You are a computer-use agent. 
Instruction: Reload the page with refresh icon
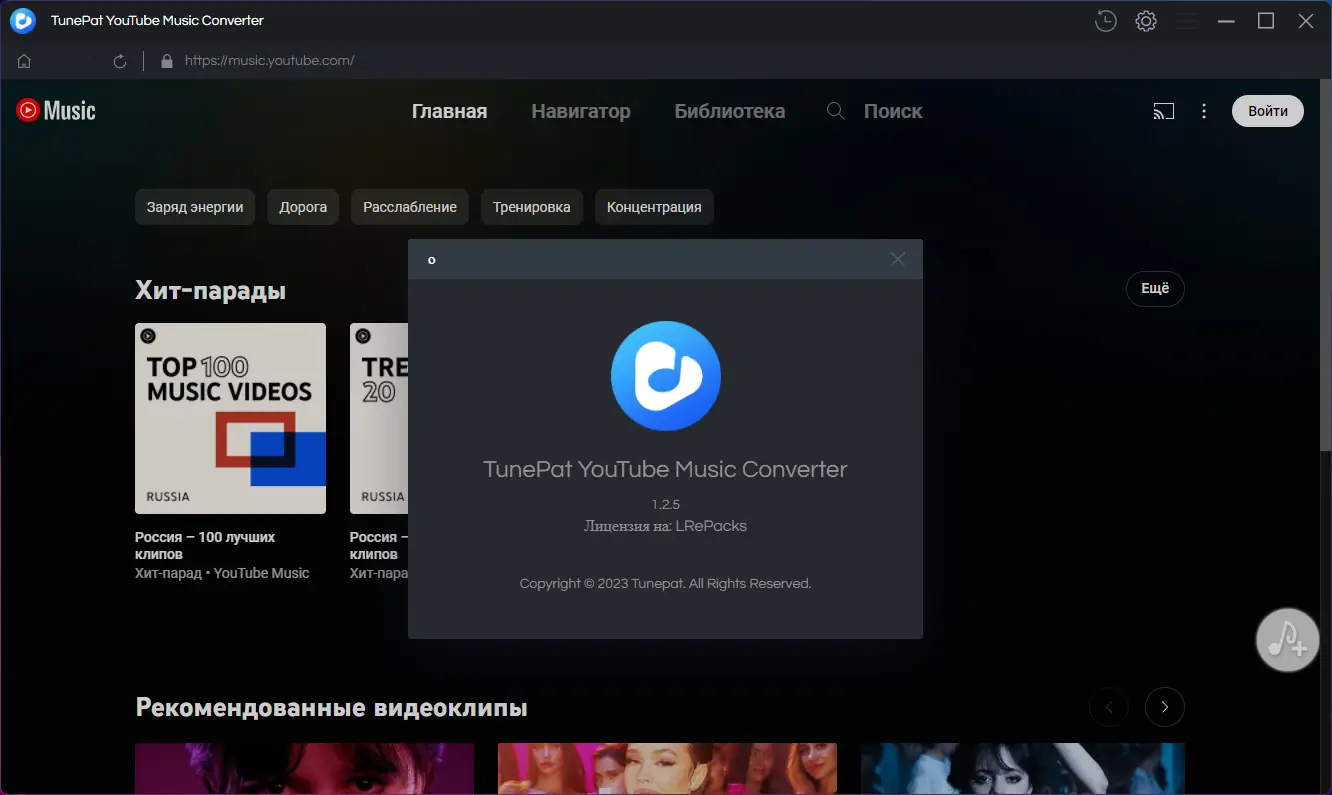(x=120, y=61)
